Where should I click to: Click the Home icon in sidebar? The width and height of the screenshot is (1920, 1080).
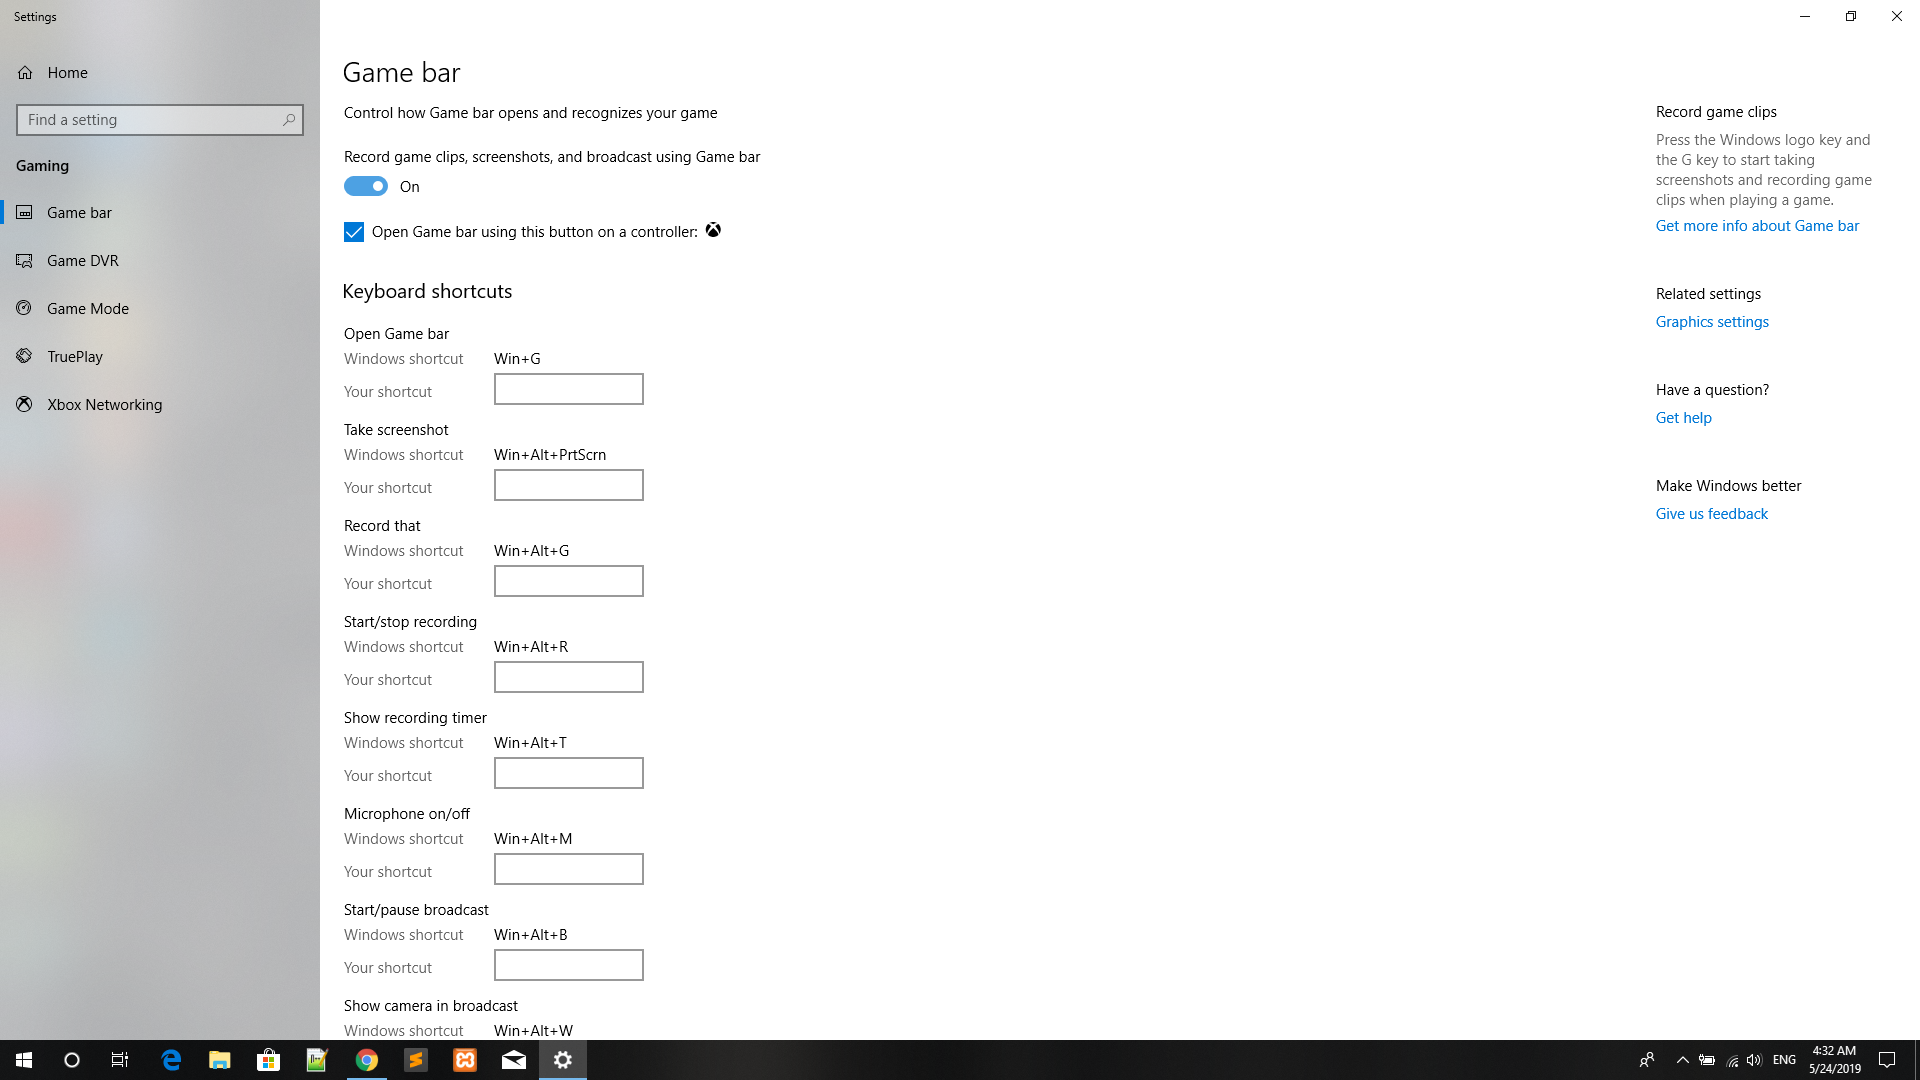[25, 73]
